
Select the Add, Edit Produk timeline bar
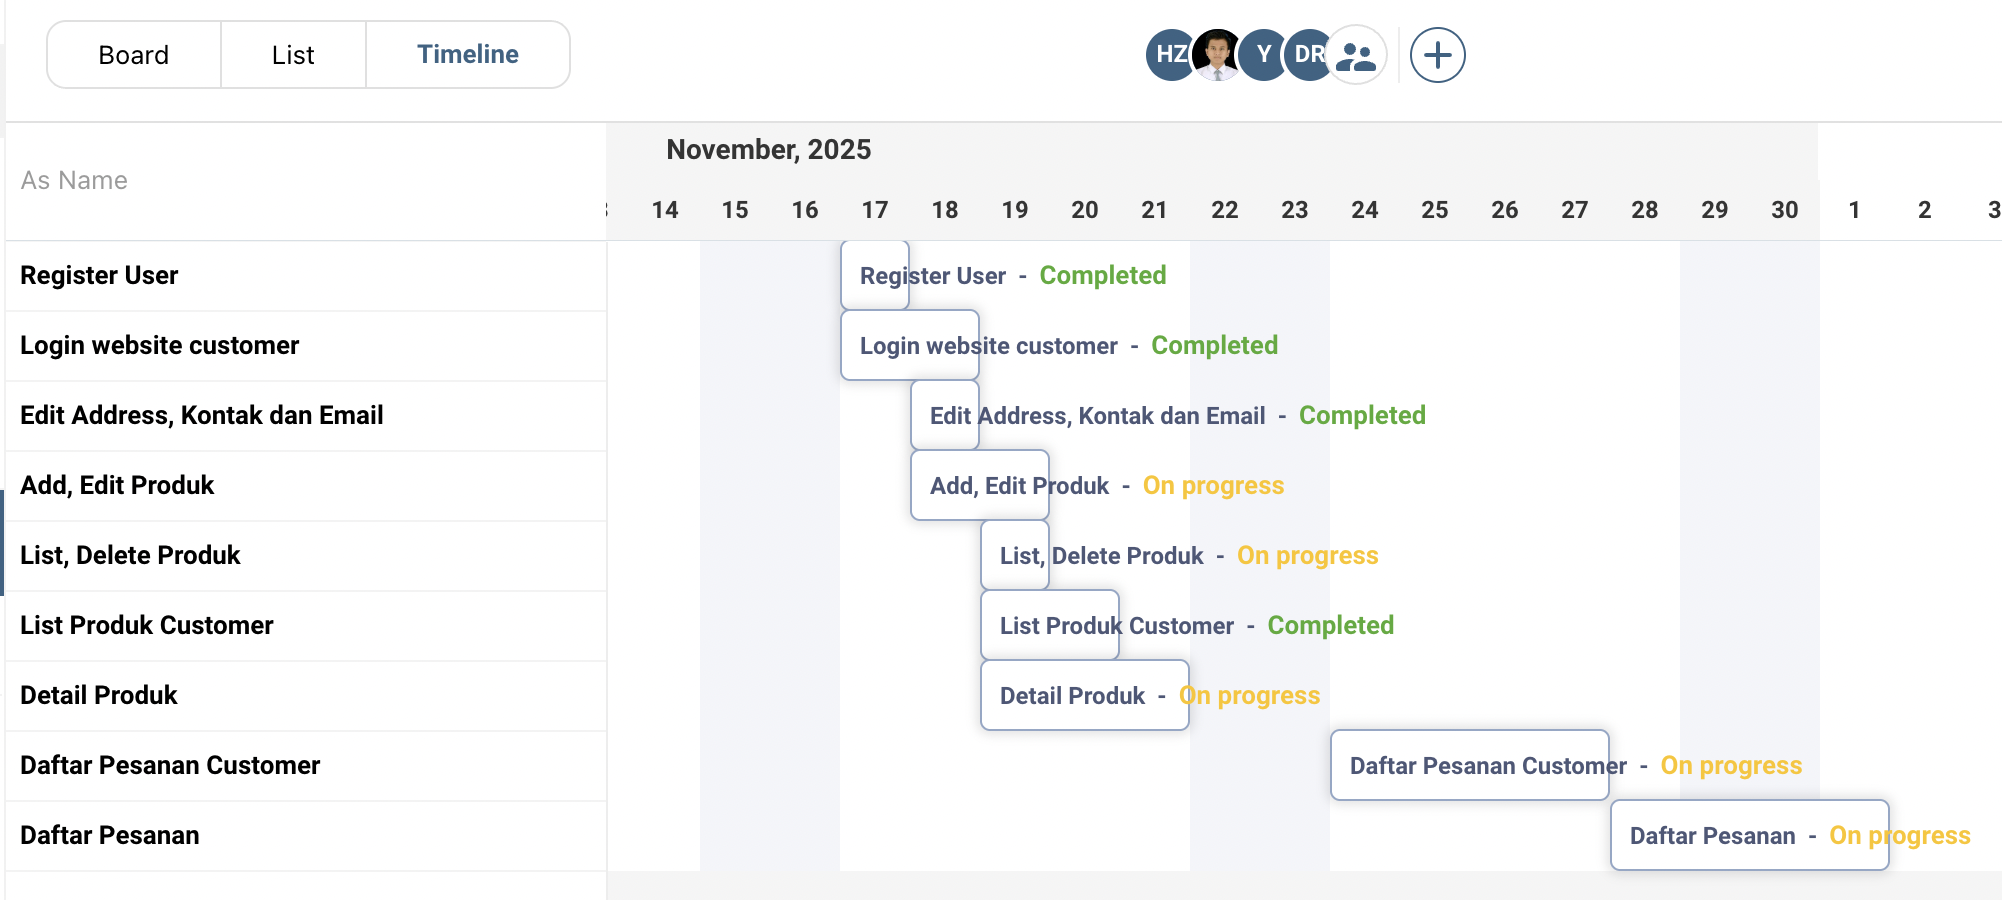pyautogui.click(x=979, y=486)
